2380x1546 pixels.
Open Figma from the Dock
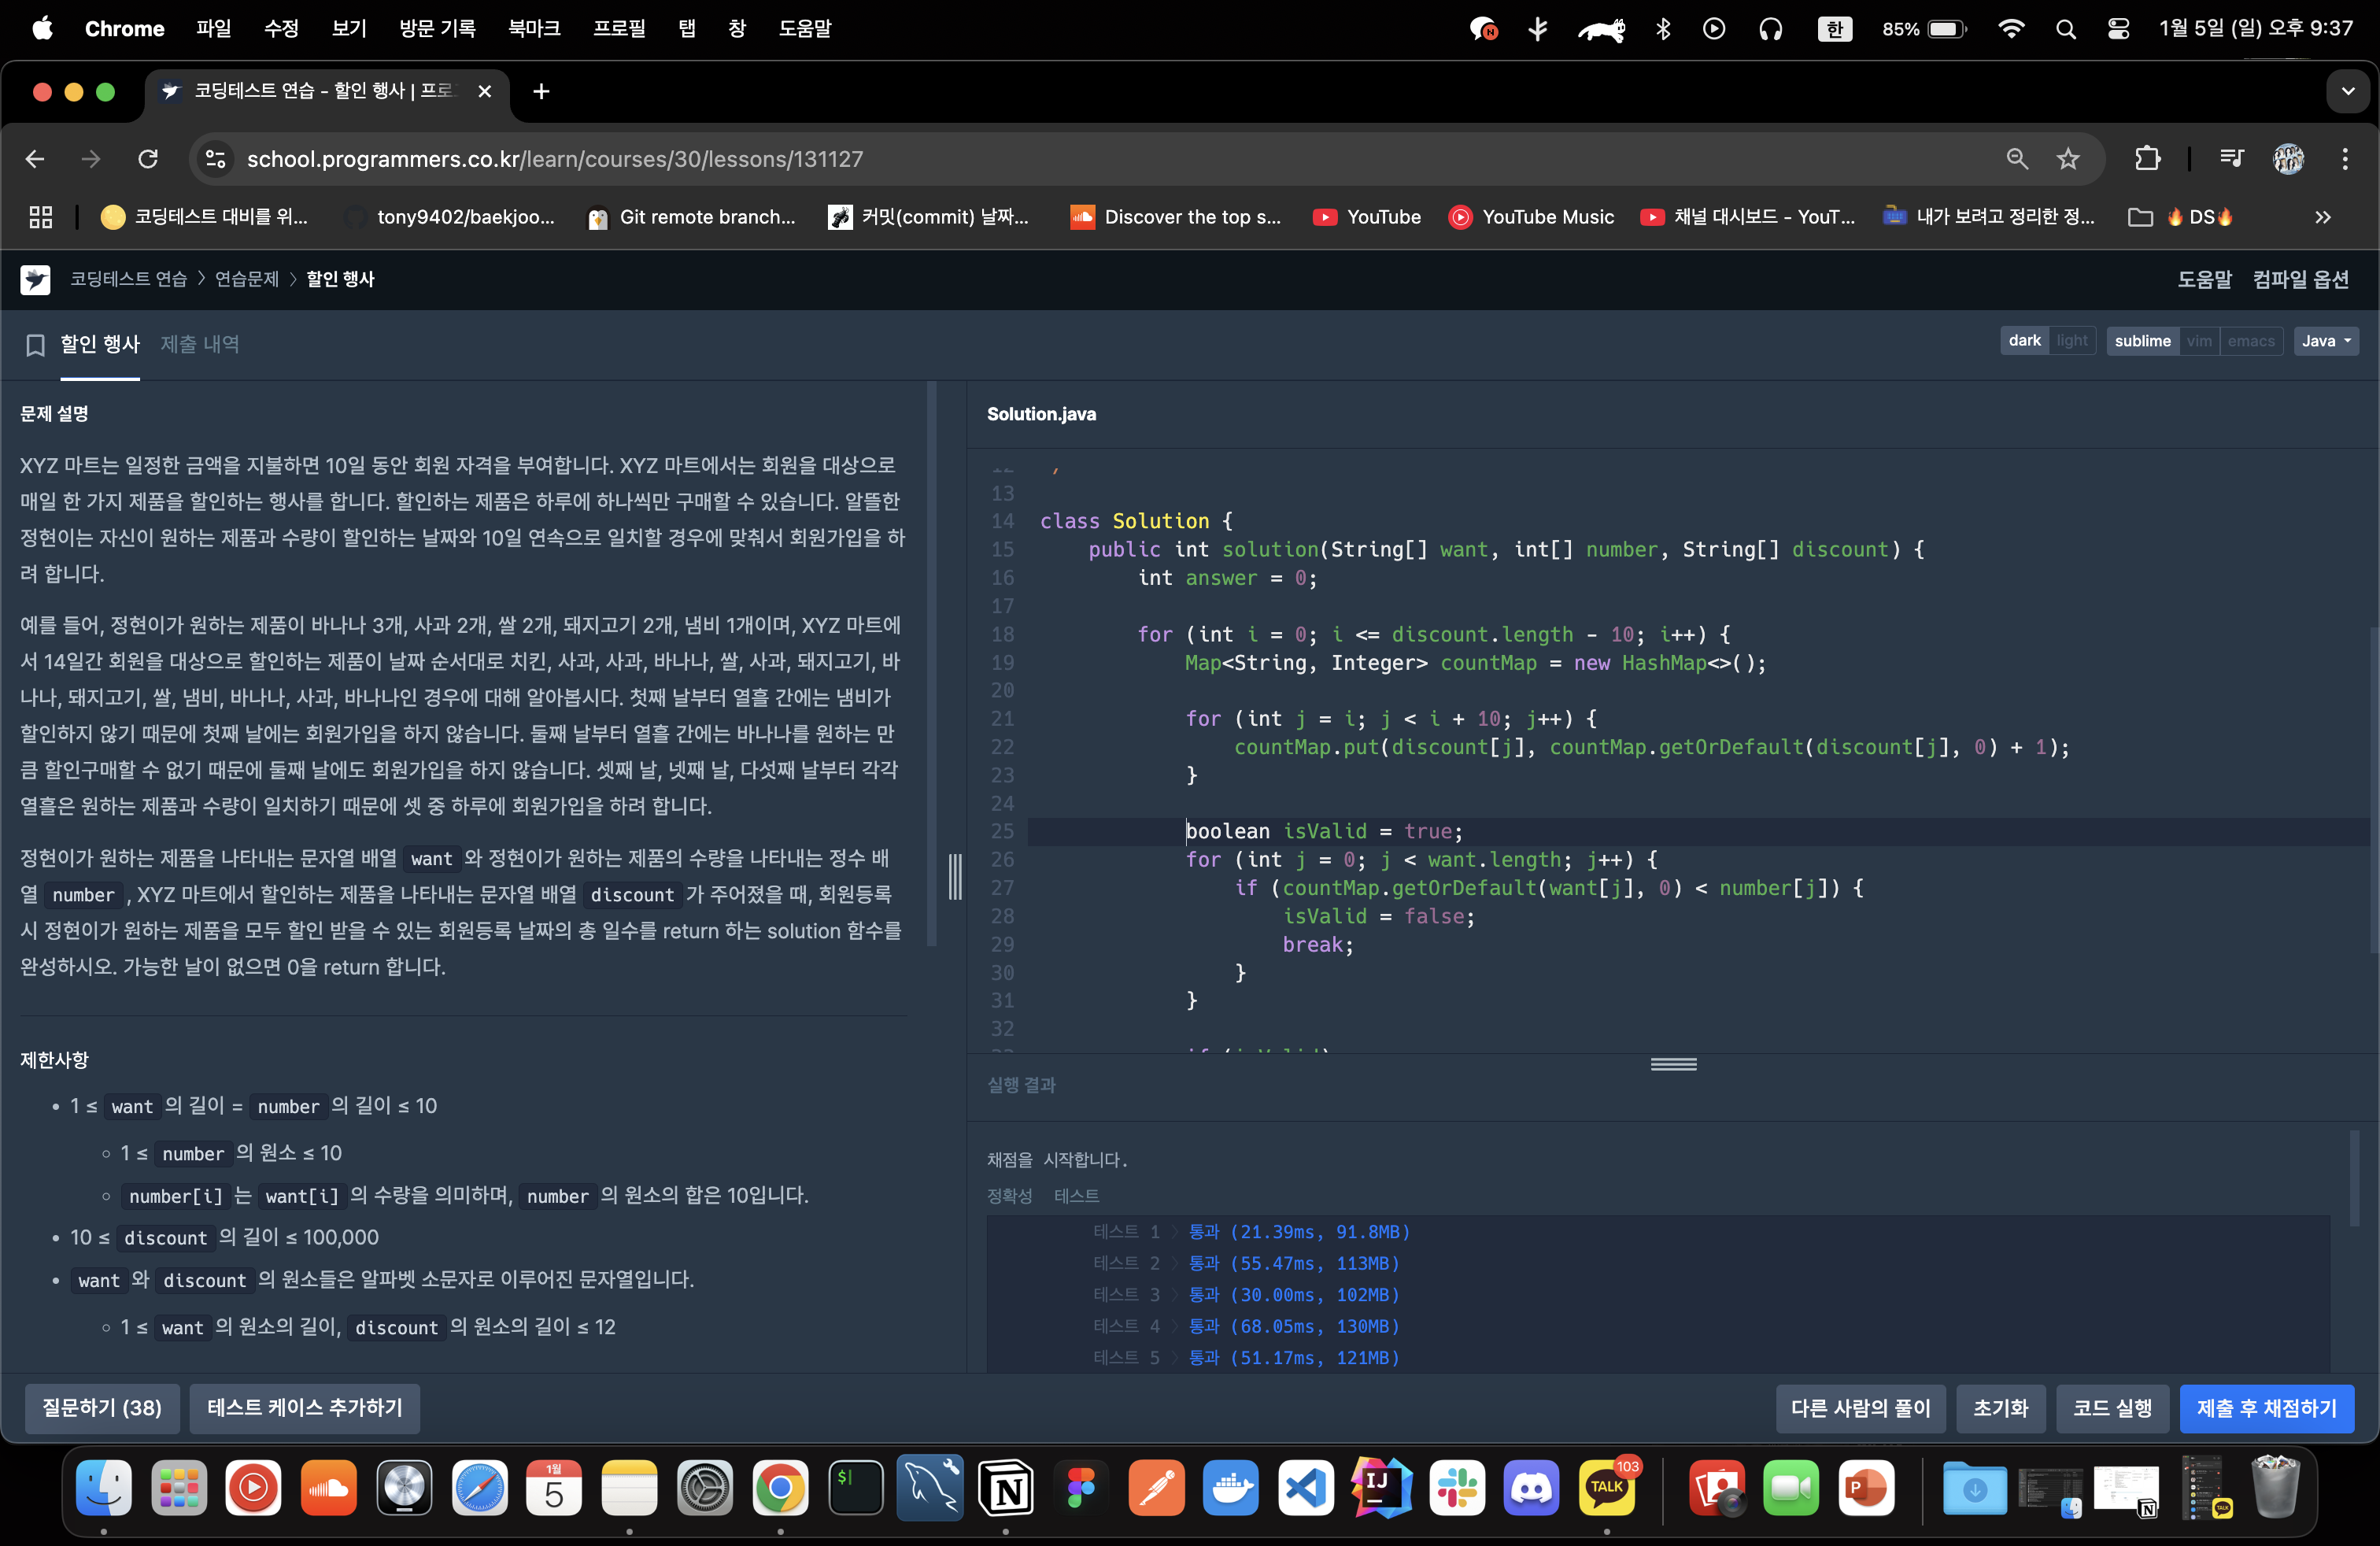(x=1081, y=1488)
